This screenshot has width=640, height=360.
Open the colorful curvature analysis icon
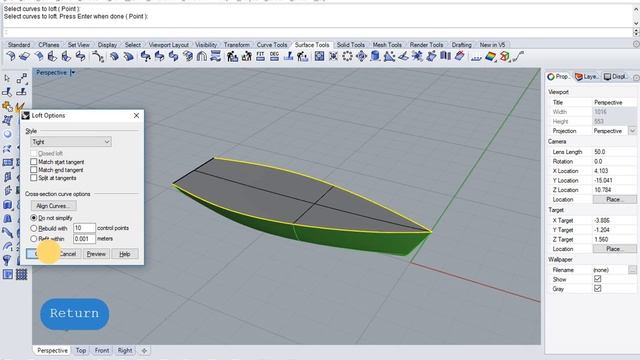click(x=490, y=56)
